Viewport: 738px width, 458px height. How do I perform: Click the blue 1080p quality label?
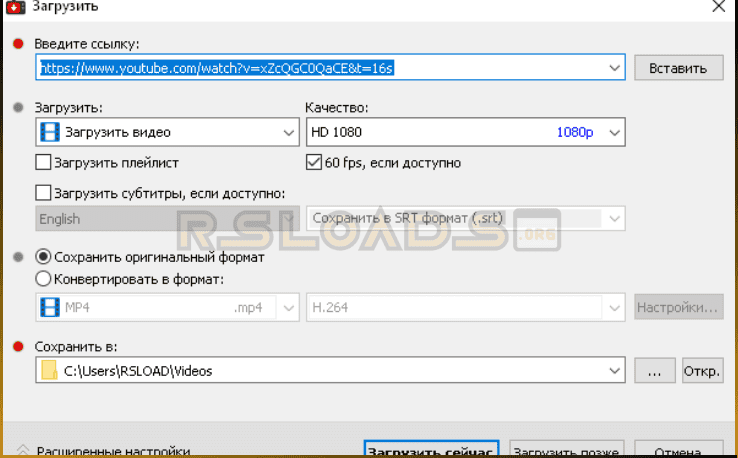[575, 132]
